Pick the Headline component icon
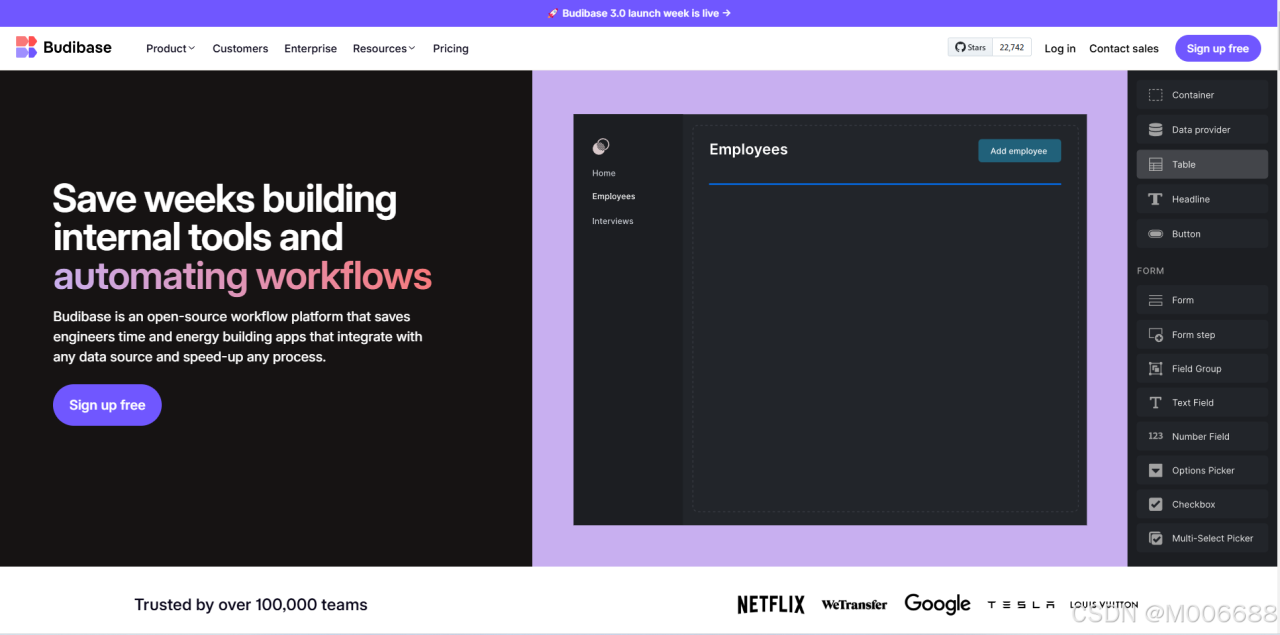This screenshot has width=1280, height=635. pyautogui.click(x=1155, y=199)
